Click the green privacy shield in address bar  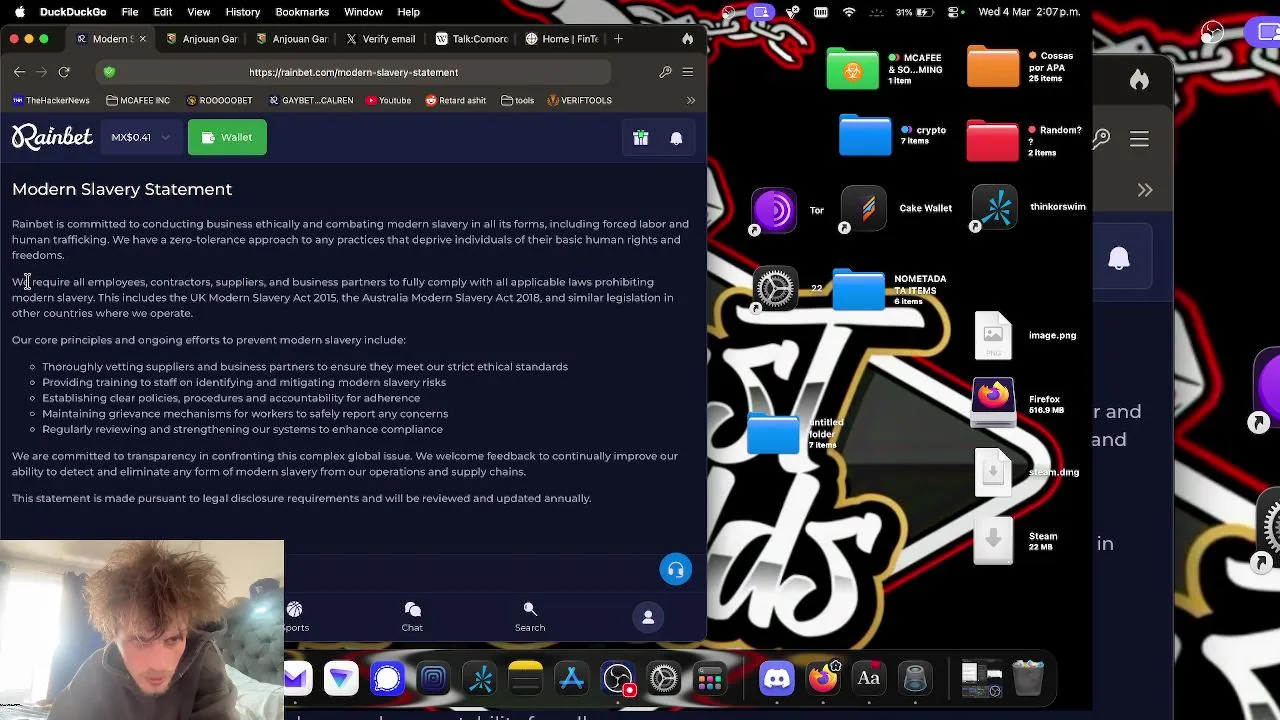109,72
